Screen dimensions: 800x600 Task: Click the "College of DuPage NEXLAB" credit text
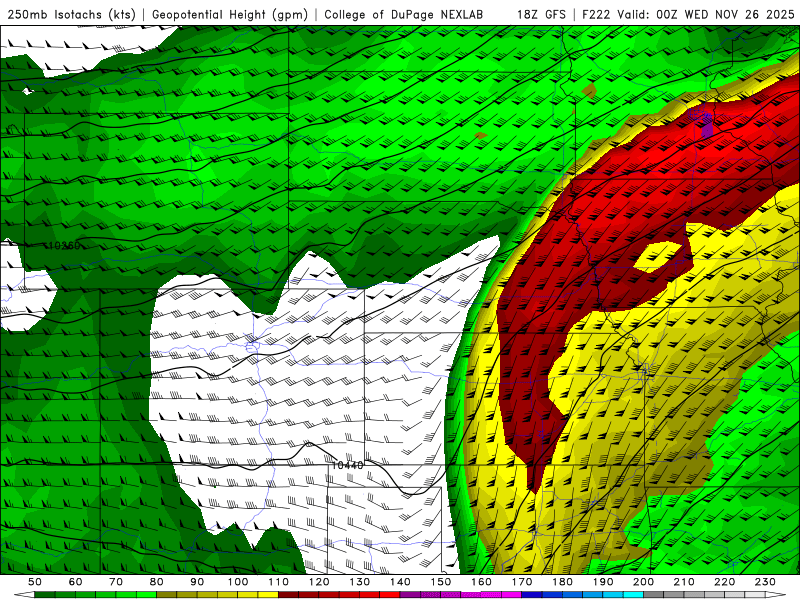click(404, 14)
